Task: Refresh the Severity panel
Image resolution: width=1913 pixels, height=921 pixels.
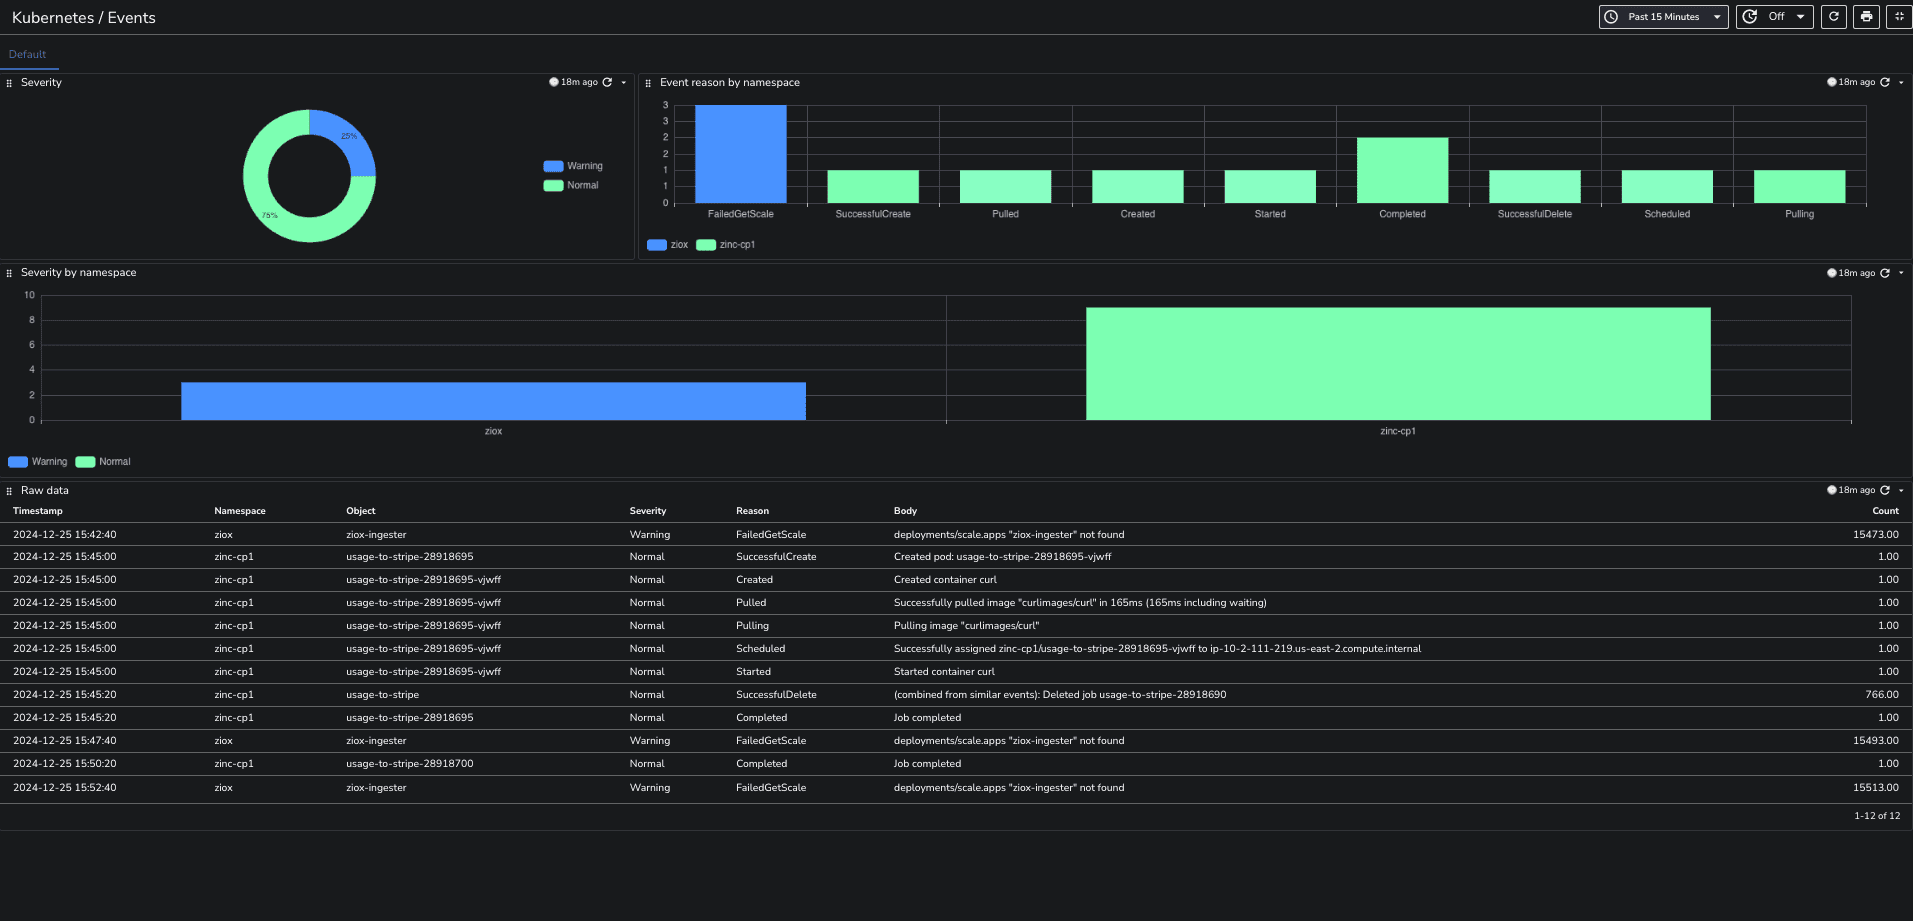Action: [607, 83]
